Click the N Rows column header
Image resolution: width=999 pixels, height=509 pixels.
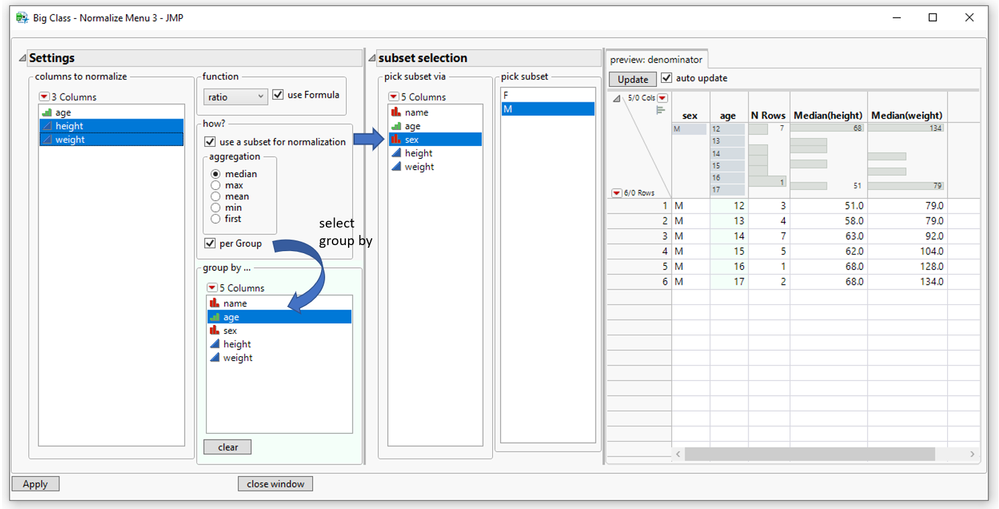(769, 115)
